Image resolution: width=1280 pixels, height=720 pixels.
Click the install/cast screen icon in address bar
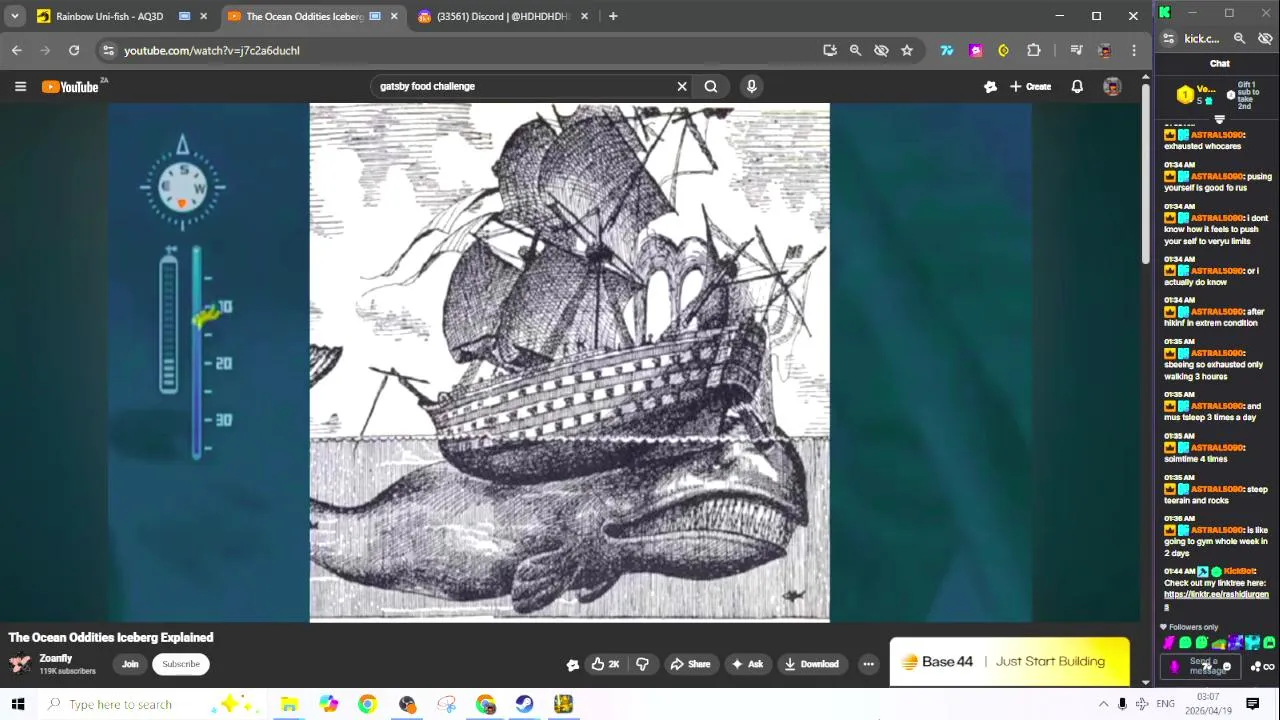829,50
